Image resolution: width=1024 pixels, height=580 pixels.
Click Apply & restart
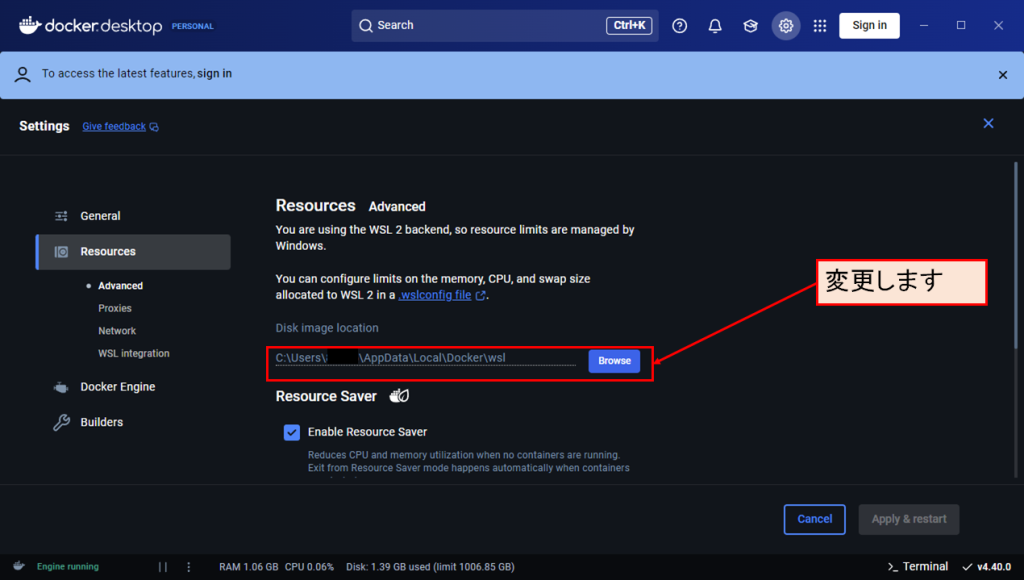pyautogui.click(x=908, y=519)
